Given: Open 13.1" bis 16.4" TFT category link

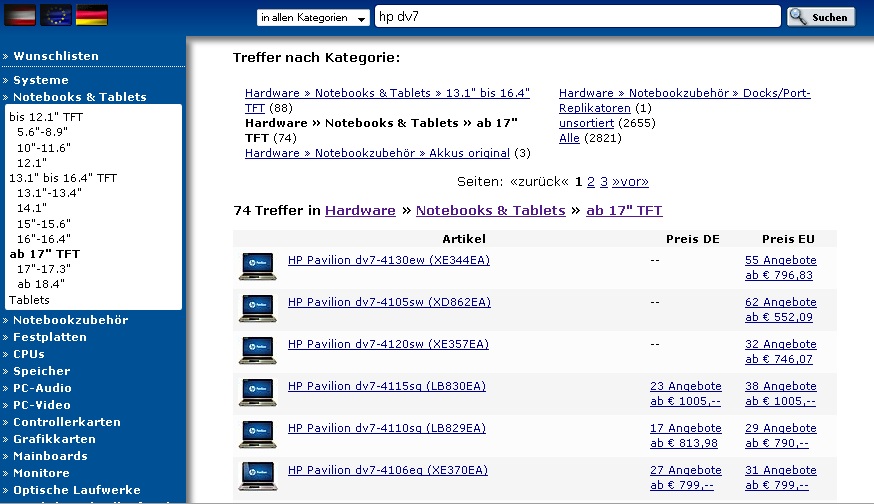Looking at the screenshot, I should coord(387,100).
